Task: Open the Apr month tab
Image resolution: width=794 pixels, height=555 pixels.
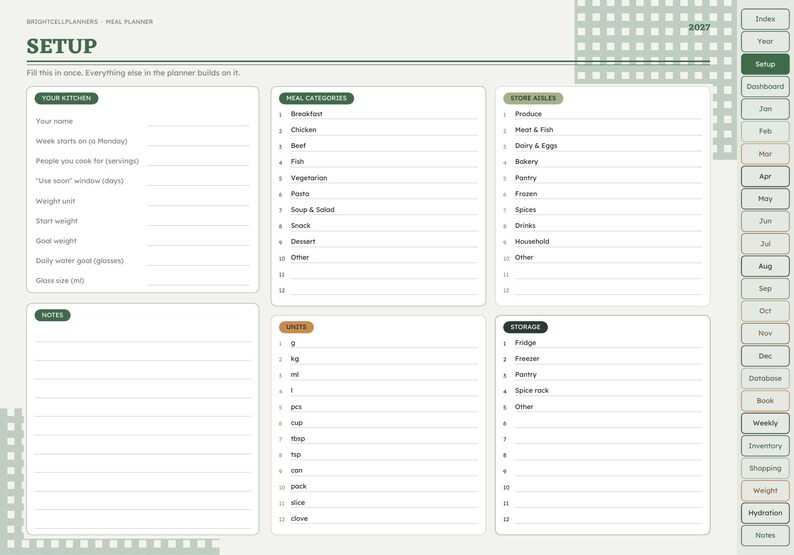Action: pos(765,176)
